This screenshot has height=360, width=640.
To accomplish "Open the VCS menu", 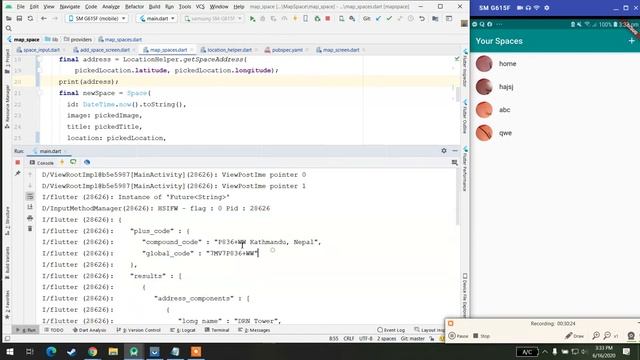I will click(x=200, y=7).
